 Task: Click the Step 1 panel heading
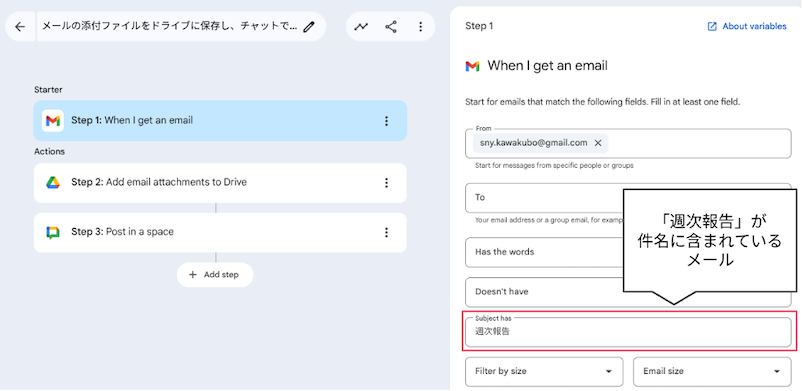coord(479,26)
